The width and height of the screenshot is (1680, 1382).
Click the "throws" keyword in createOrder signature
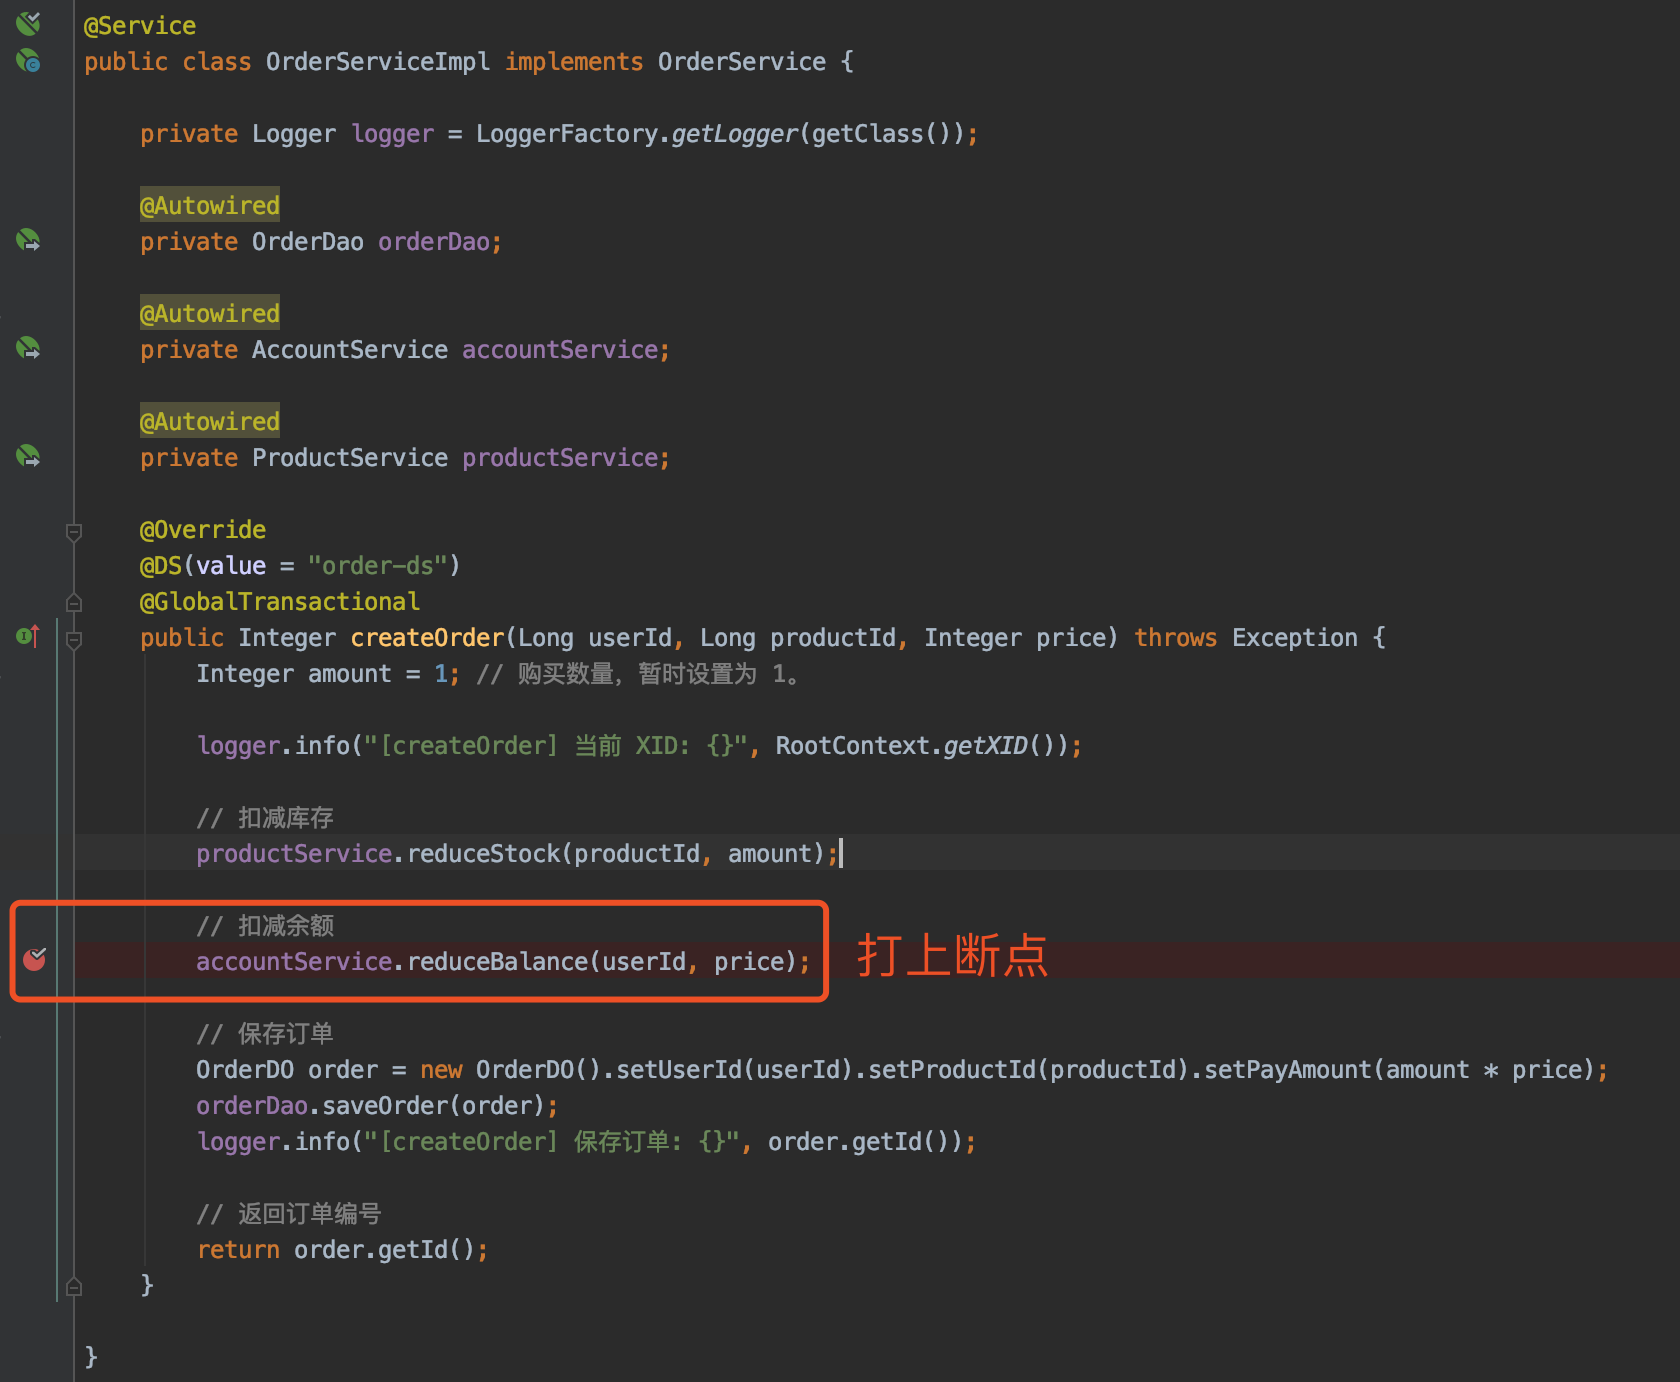(1176, 637)
